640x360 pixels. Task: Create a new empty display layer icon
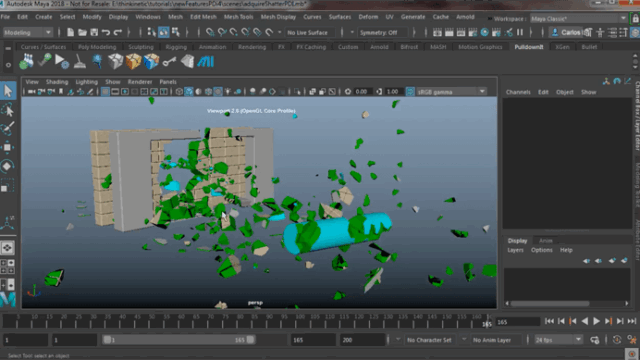611,260
